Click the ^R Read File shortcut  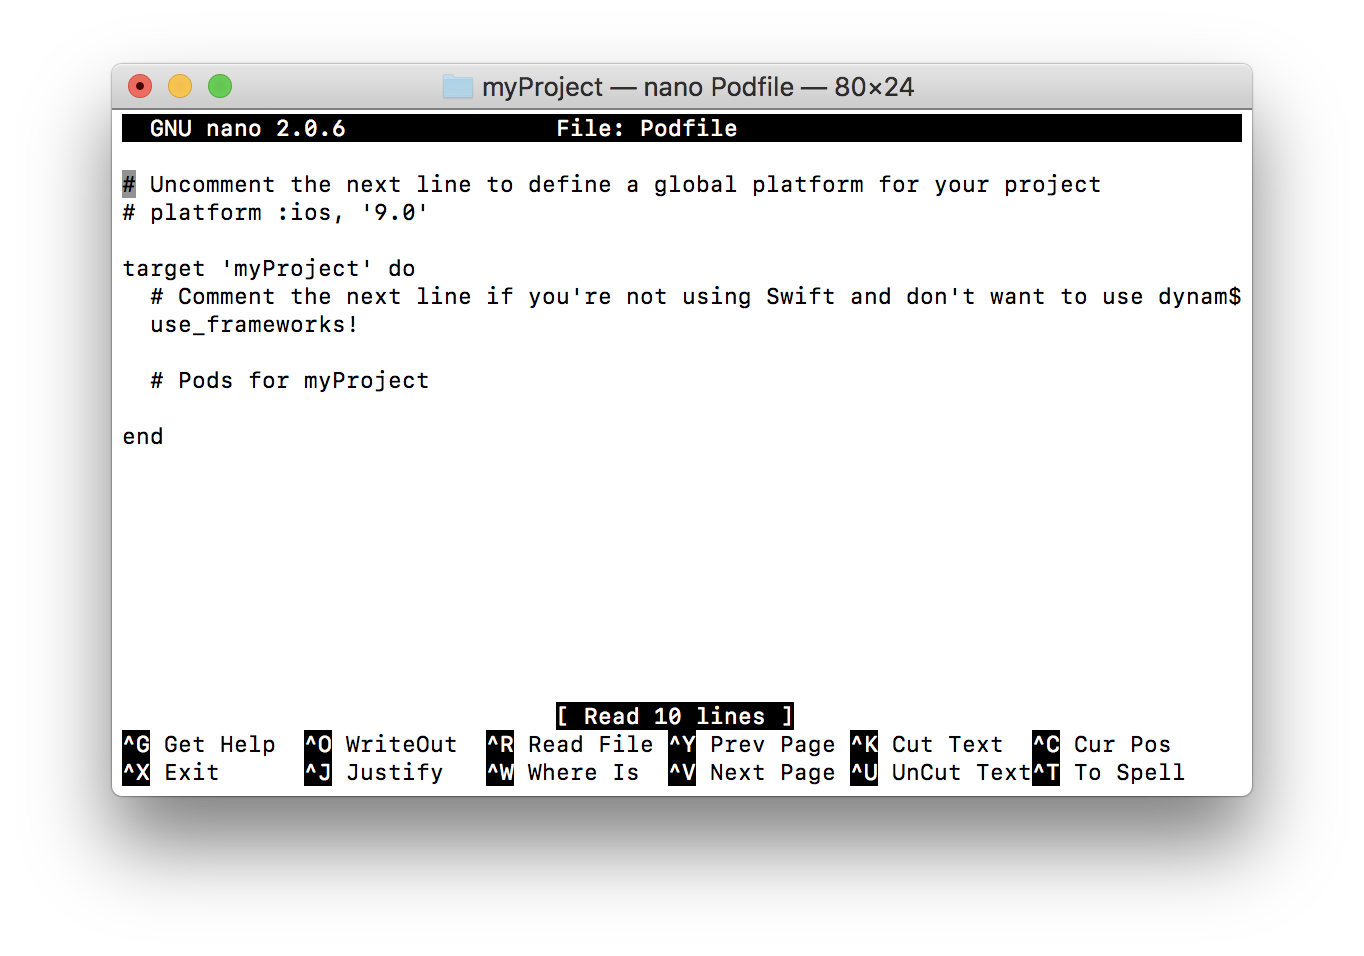[570, 745]
